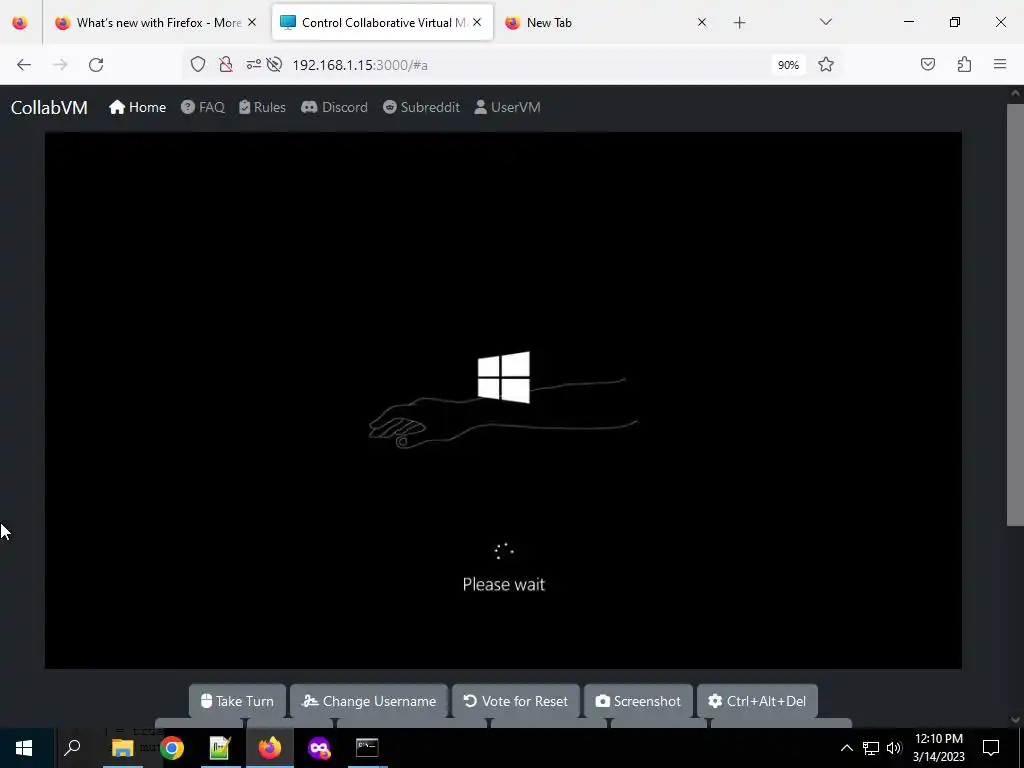Close the What's new with Firefox tab

[x=252, y=22]
